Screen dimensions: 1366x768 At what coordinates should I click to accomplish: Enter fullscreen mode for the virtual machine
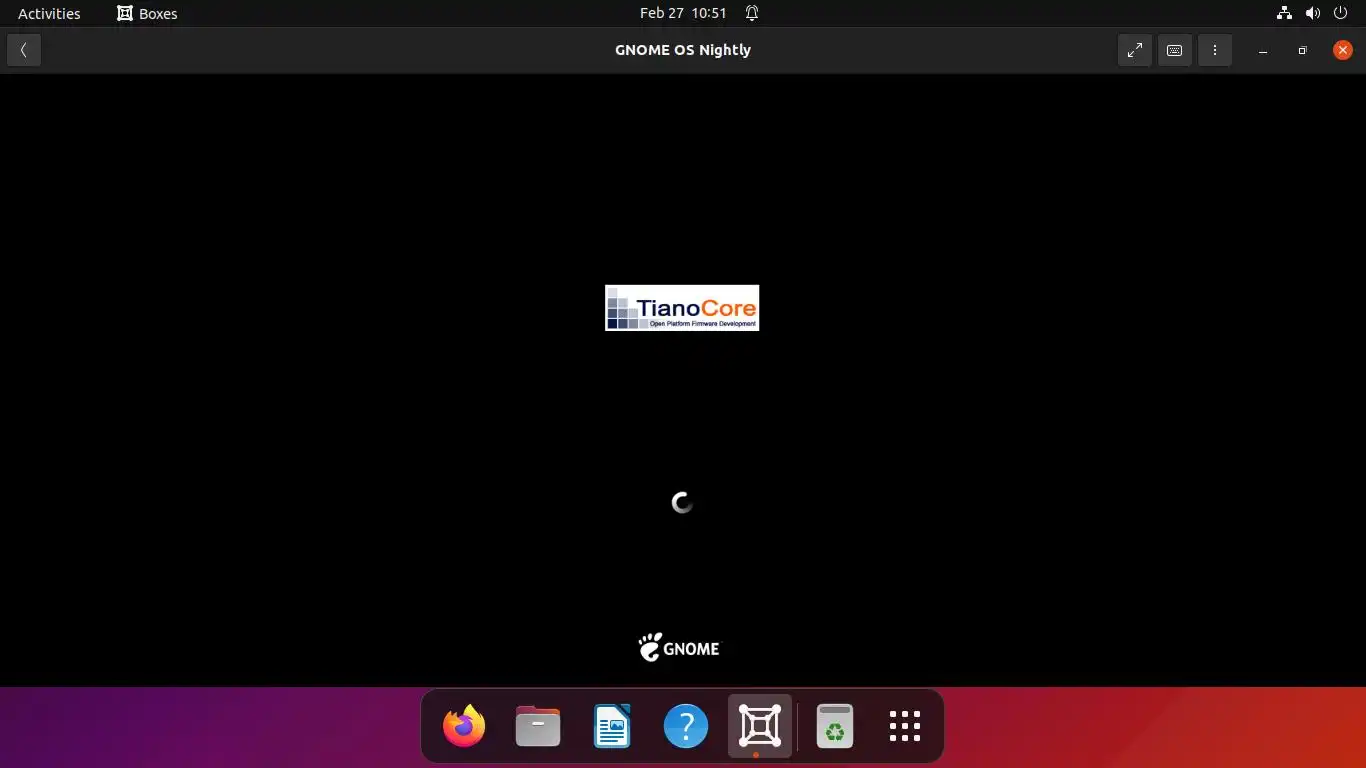1135,50
